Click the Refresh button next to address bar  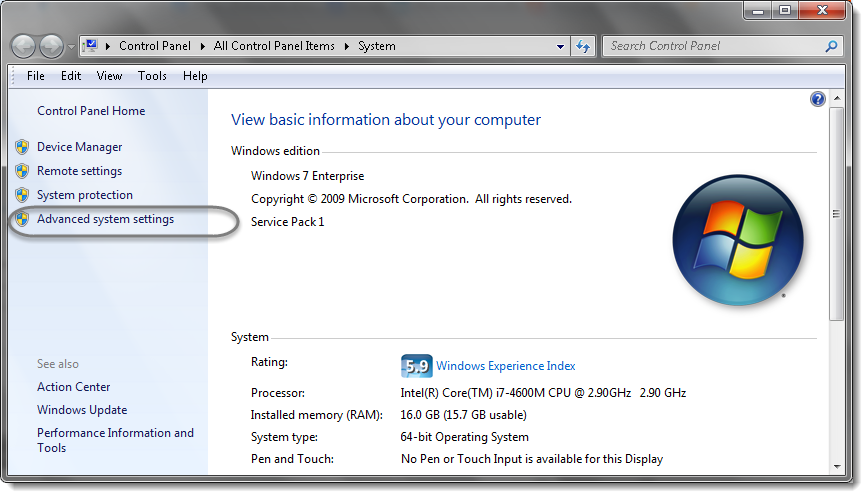583,46
